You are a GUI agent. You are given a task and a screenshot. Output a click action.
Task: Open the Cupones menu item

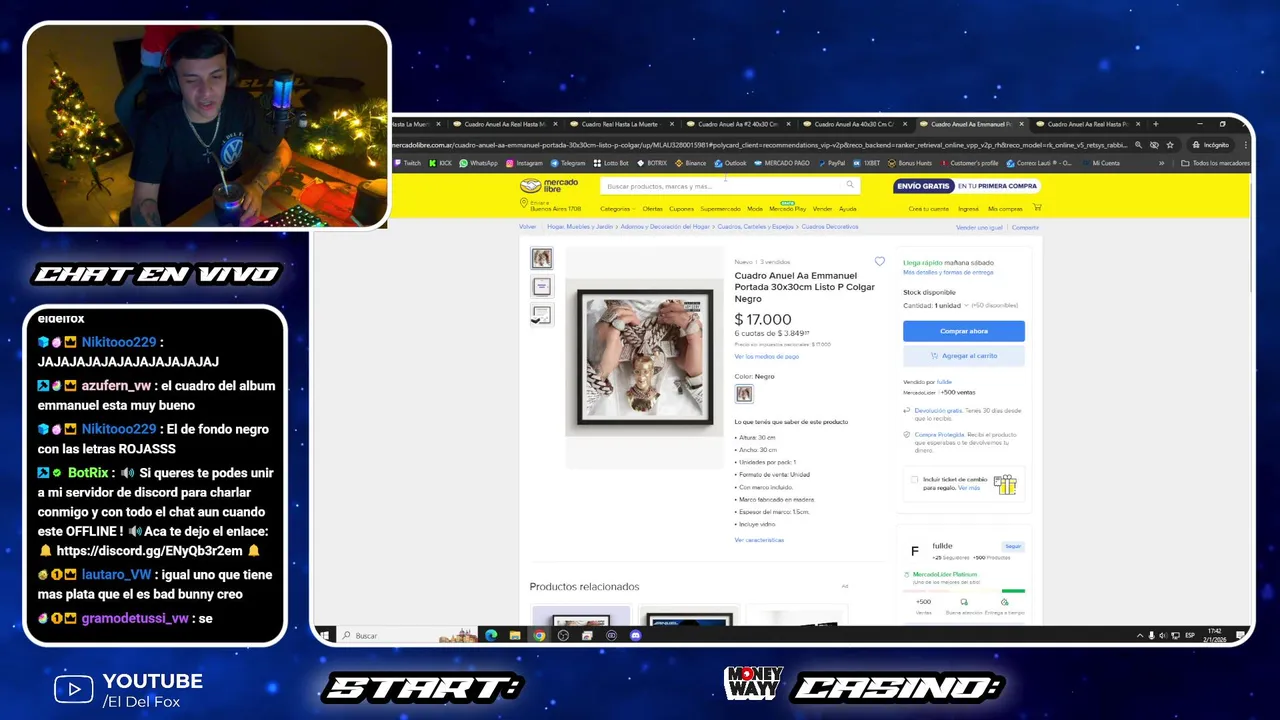tap(681, 209)
